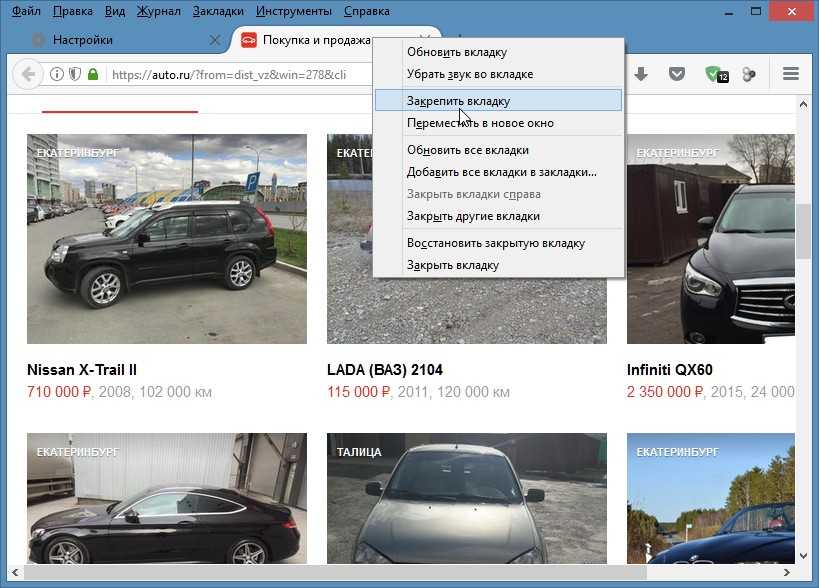Click the Pocket icon in toolbar
Image resolution: width=819 pixels, height=588 pixels.
click(677, 74)
